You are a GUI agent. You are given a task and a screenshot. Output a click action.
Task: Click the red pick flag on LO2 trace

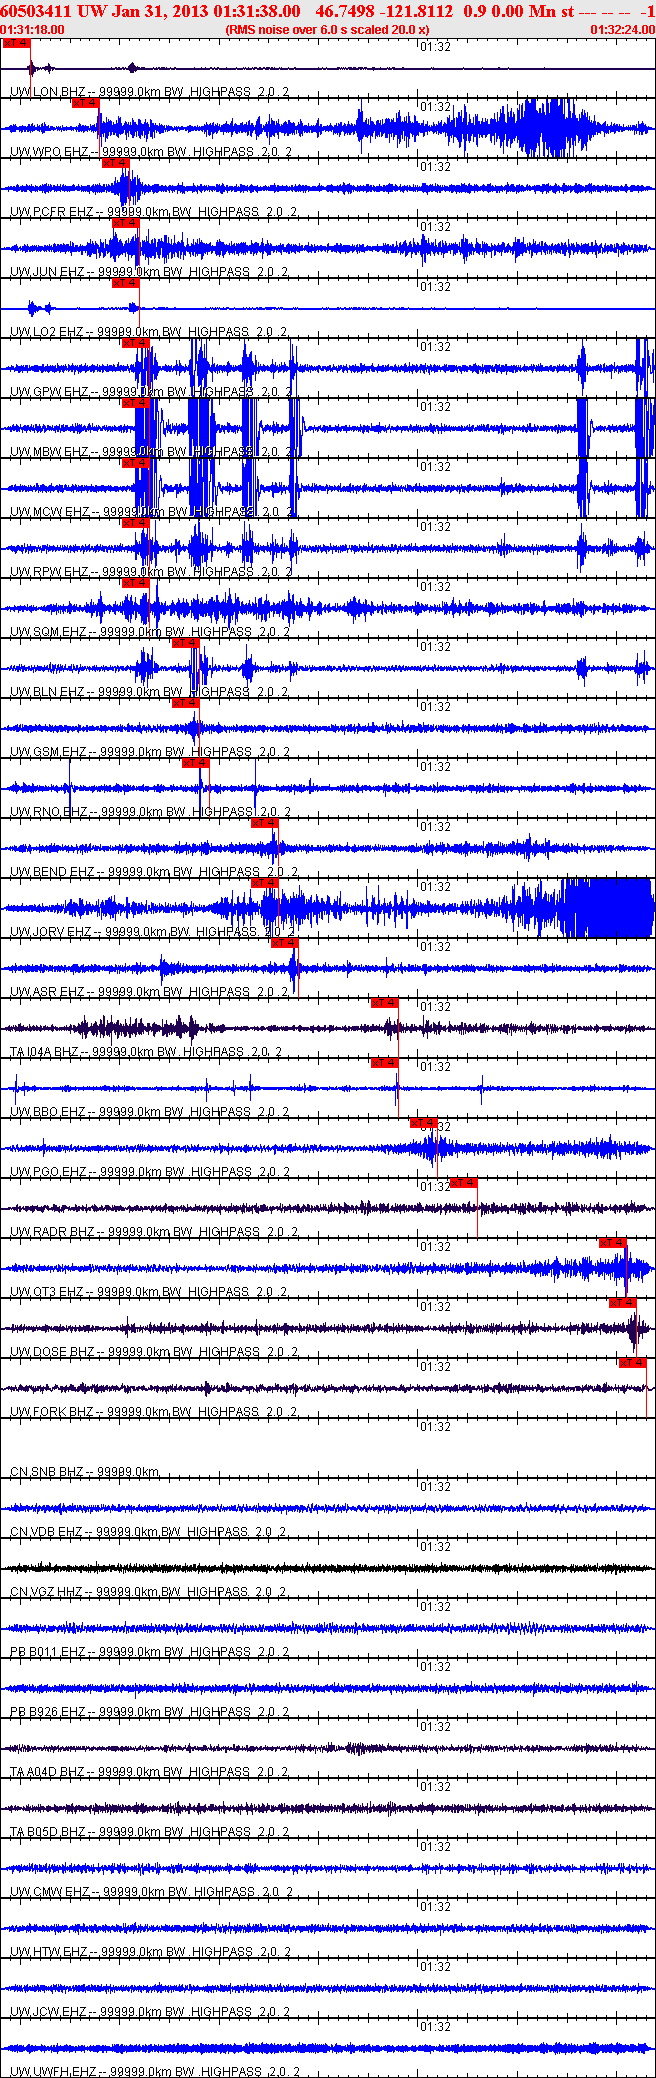pos(126,283)
